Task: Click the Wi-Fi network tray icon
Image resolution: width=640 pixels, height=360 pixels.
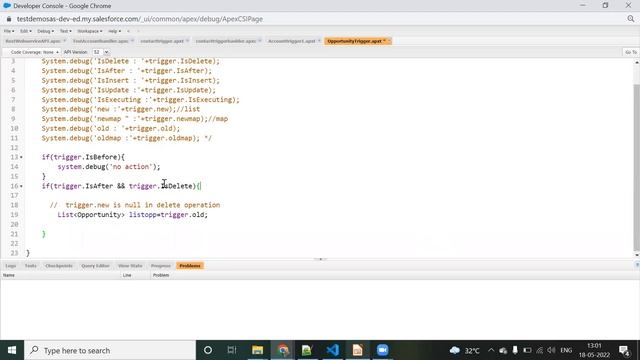Action: click(x=540, y=350)
